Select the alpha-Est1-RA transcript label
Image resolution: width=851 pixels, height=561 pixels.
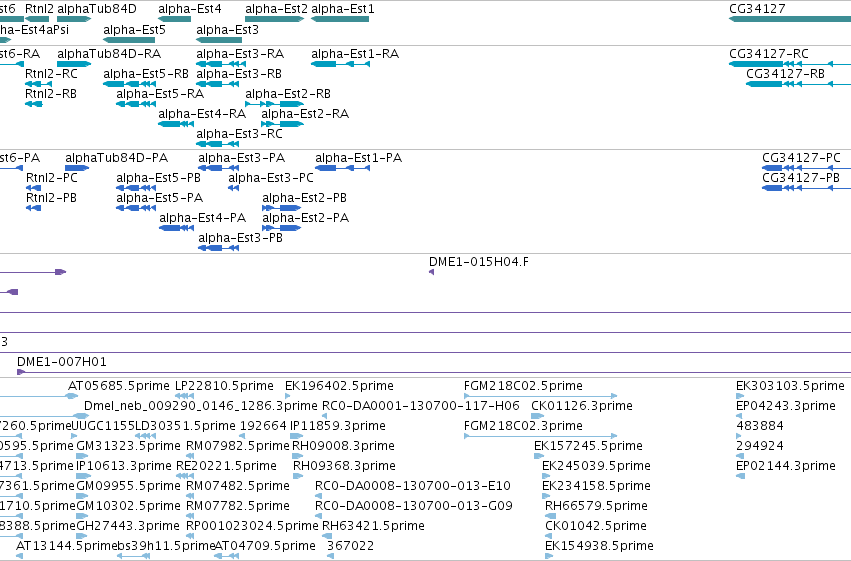pos(355,54)
